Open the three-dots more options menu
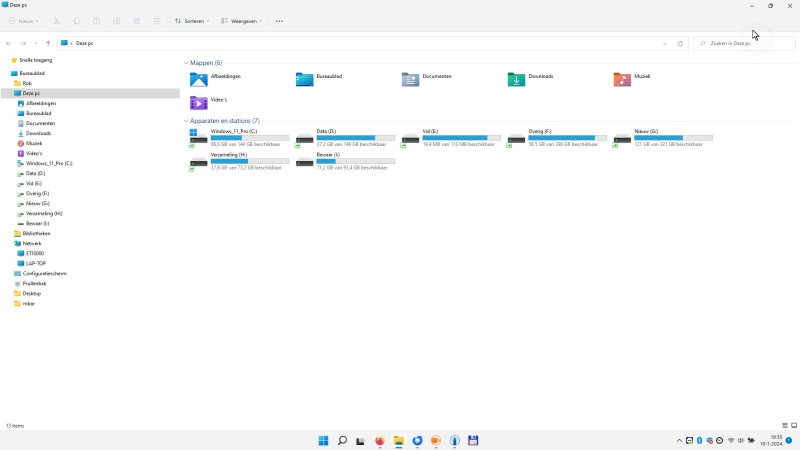This screenshot has height=450, width=800. [x=279, y=20]
